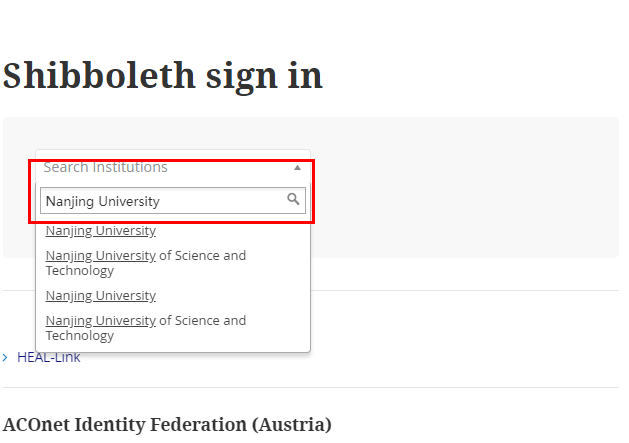Click the "Search Institutions" placeholder label
The width and height of the screenshot is (629, 443).
(105, 168)
